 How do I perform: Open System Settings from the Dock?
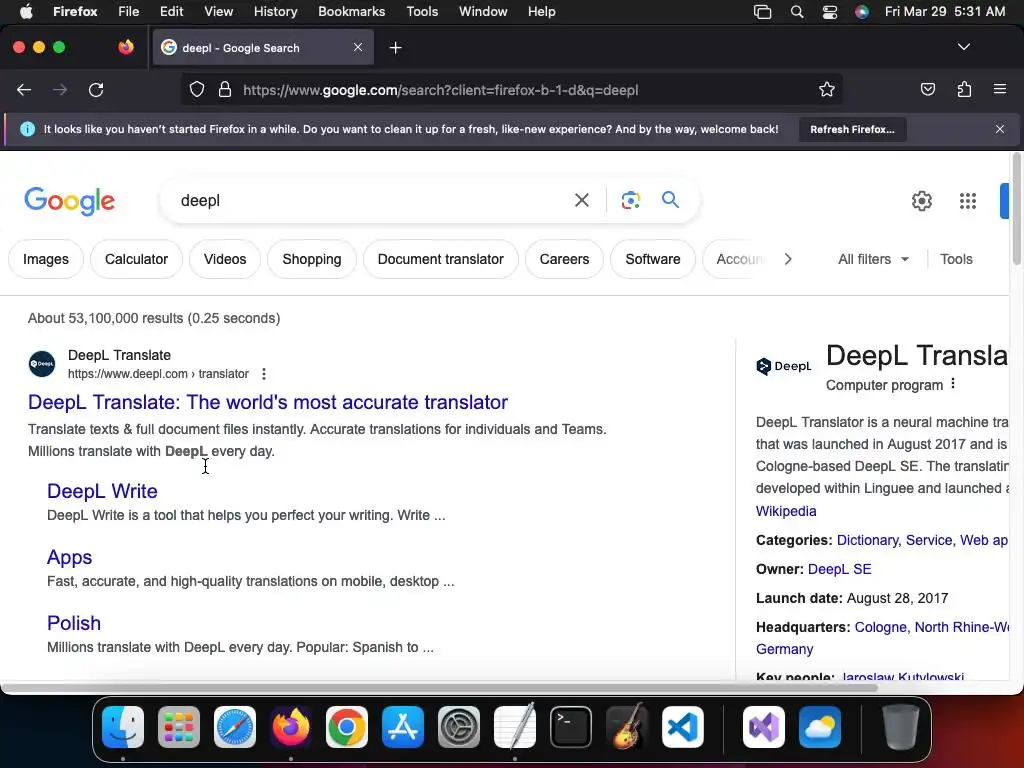(458, 727)
